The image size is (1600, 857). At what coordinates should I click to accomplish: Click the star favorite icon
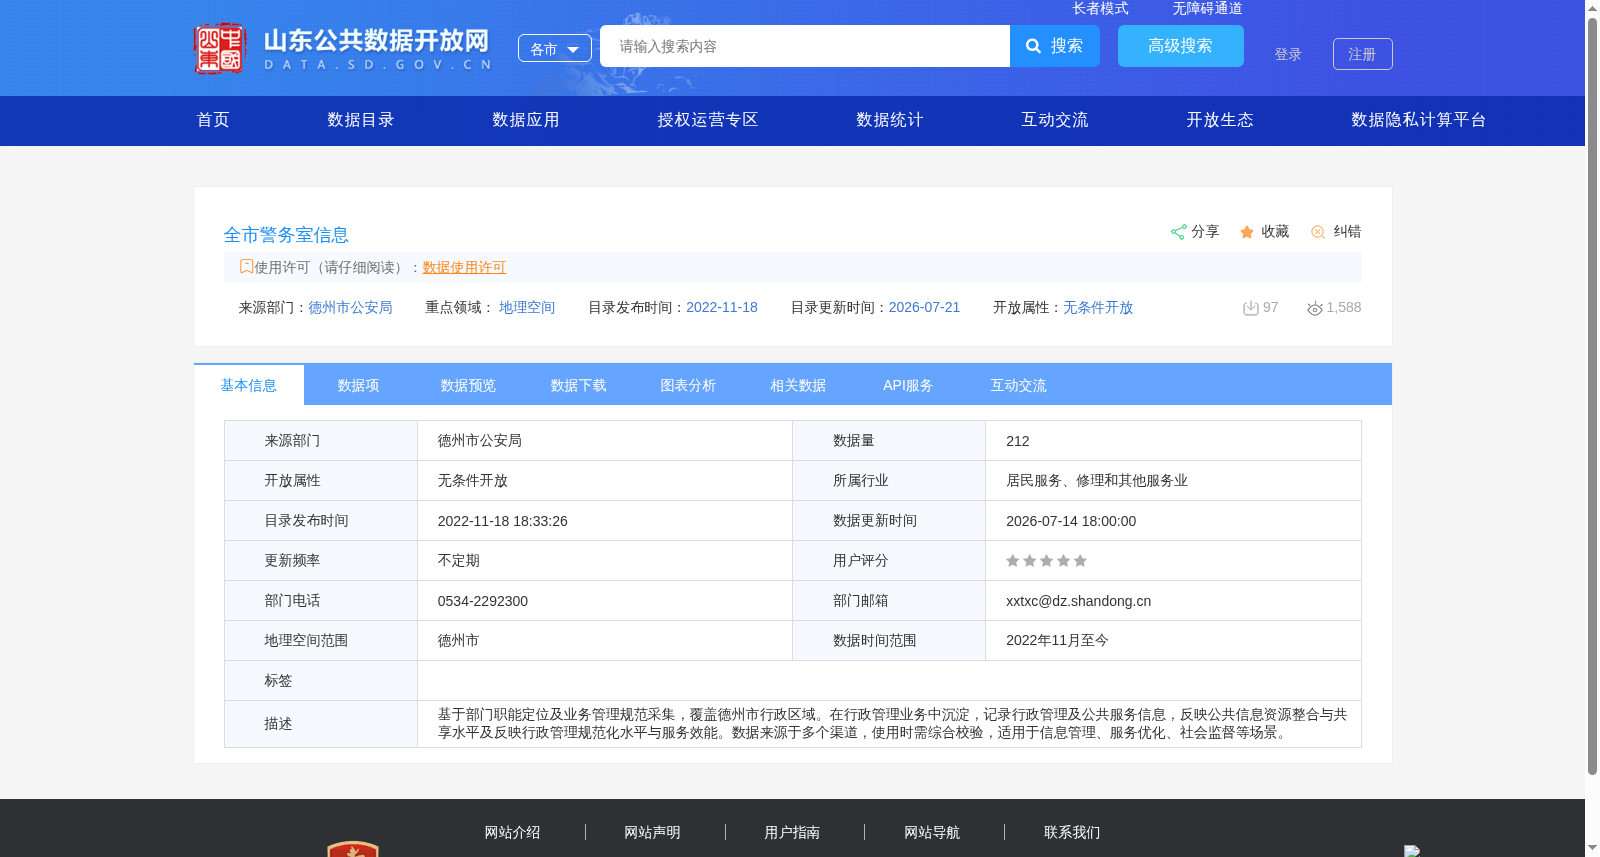coord(1247,232)
